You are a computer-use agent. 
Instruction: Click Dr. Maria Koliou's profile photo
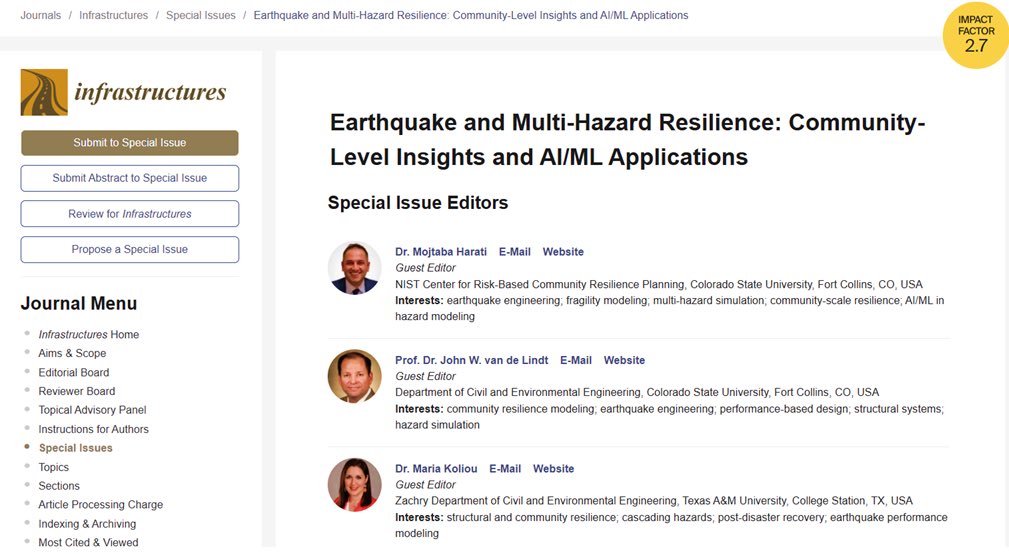pos(355,485)
